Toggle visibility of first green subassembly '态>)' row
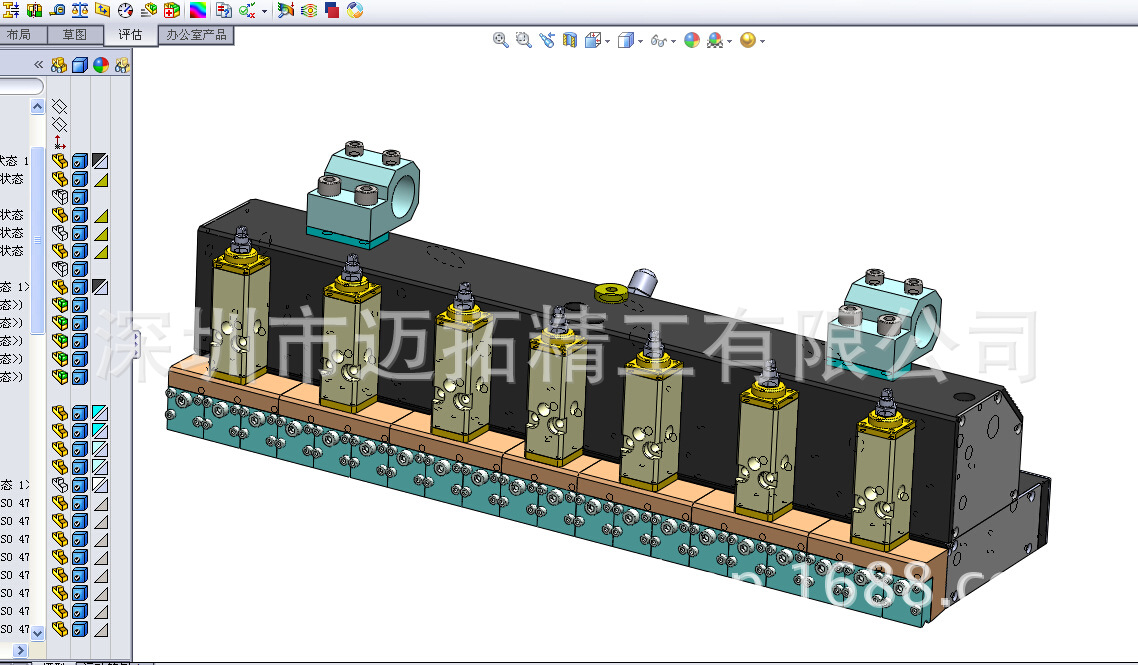Screen dimensions: 1138x665 point(60,305)
